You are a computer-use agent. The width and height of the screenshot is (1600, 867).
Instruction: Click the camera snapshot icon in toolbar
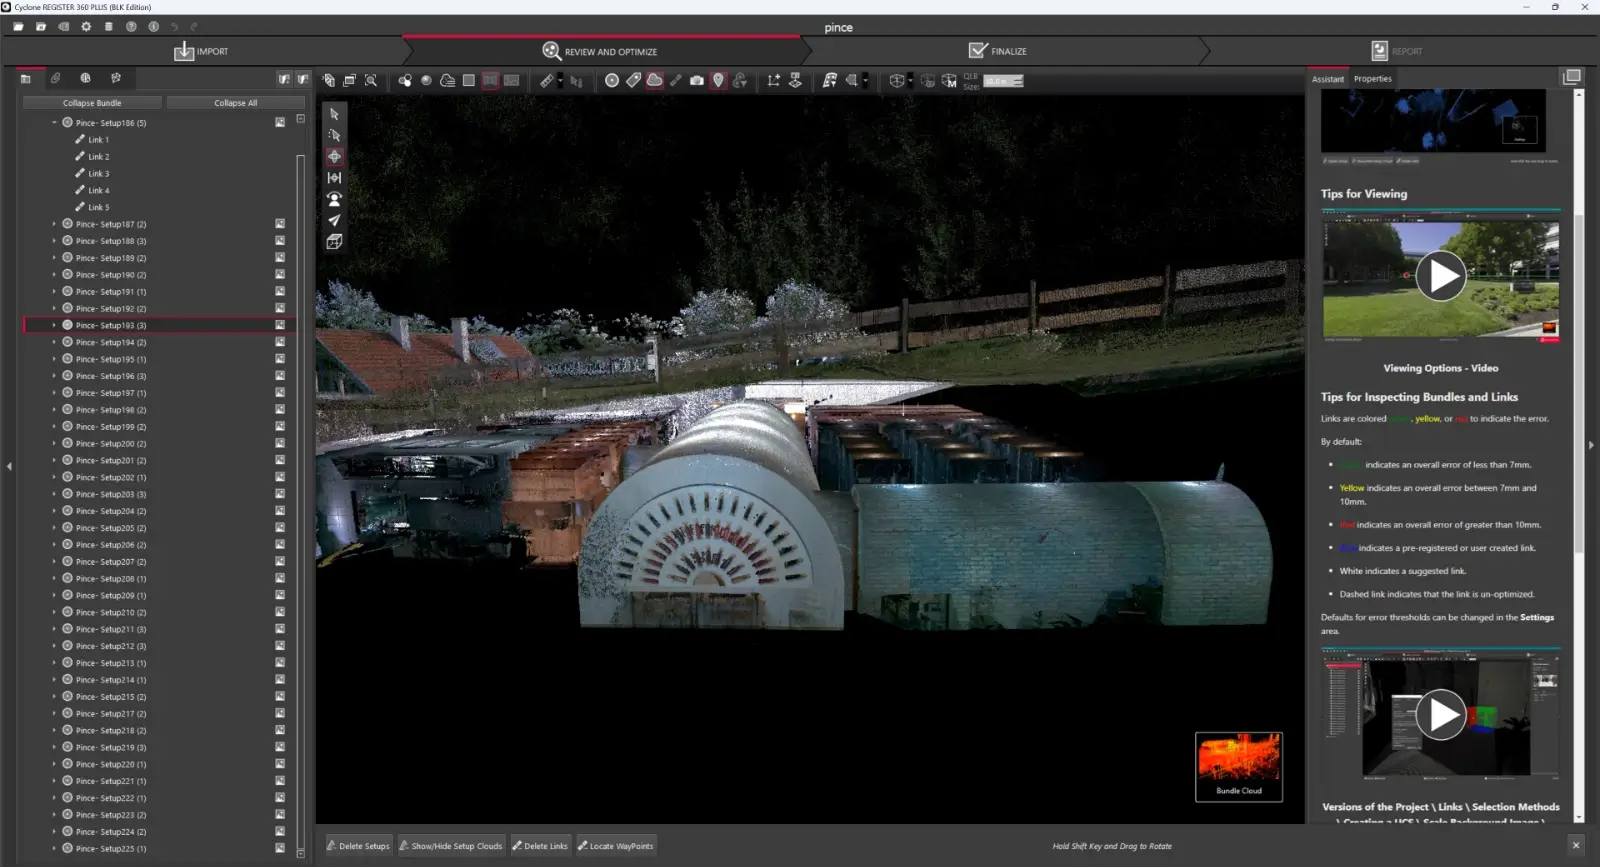tap(697, 81)
